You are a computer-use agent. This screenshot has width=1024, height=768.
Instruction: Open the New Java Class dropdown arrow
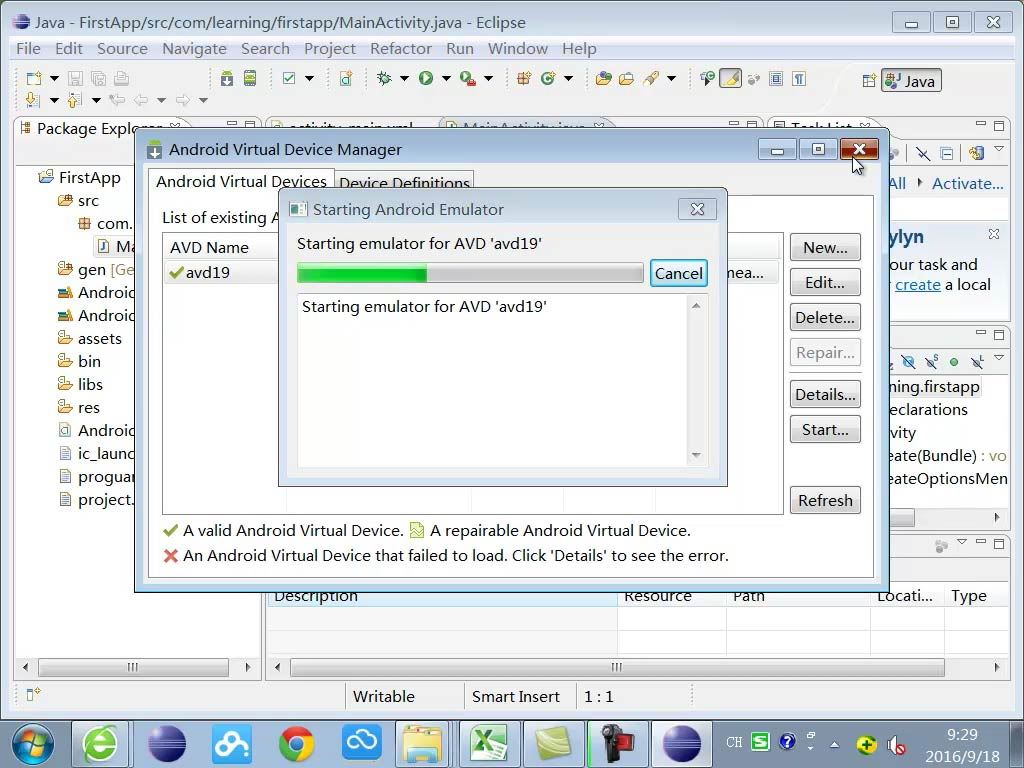[x=568, y=78]
